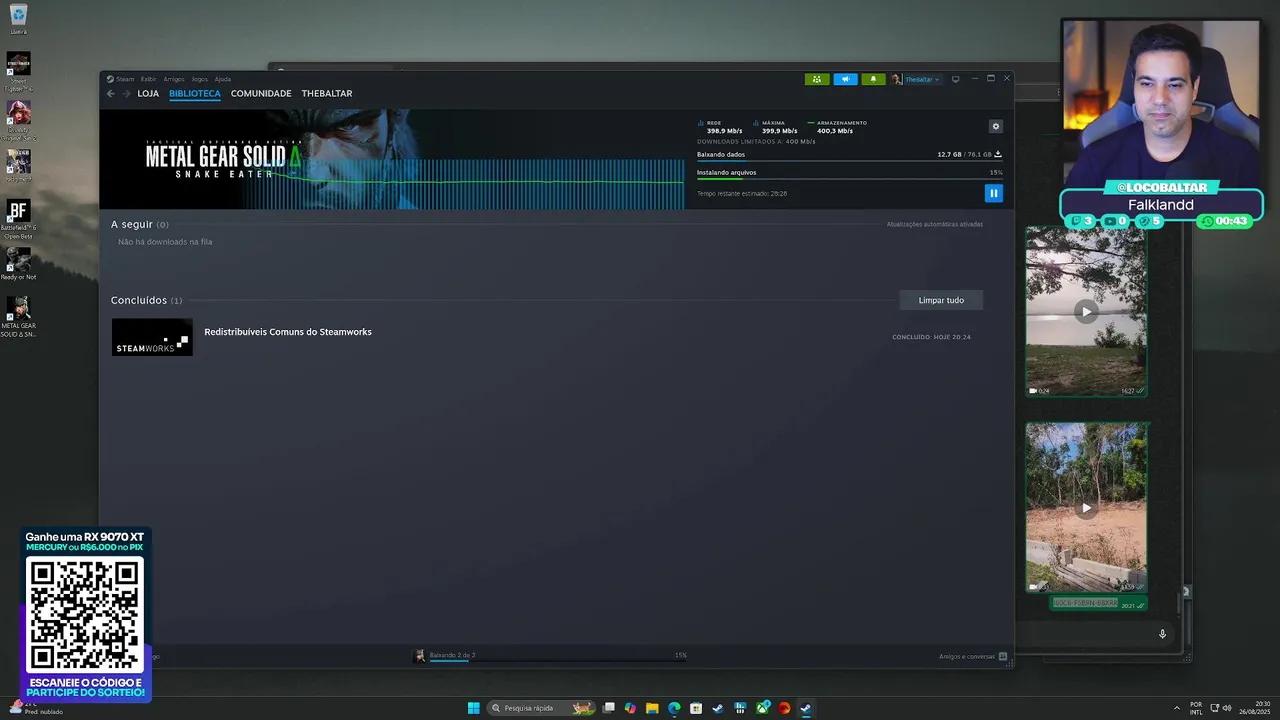
Task: Open Ready or Not desktop shortcut
Action: pyautogui.click(x=18, y=264)
